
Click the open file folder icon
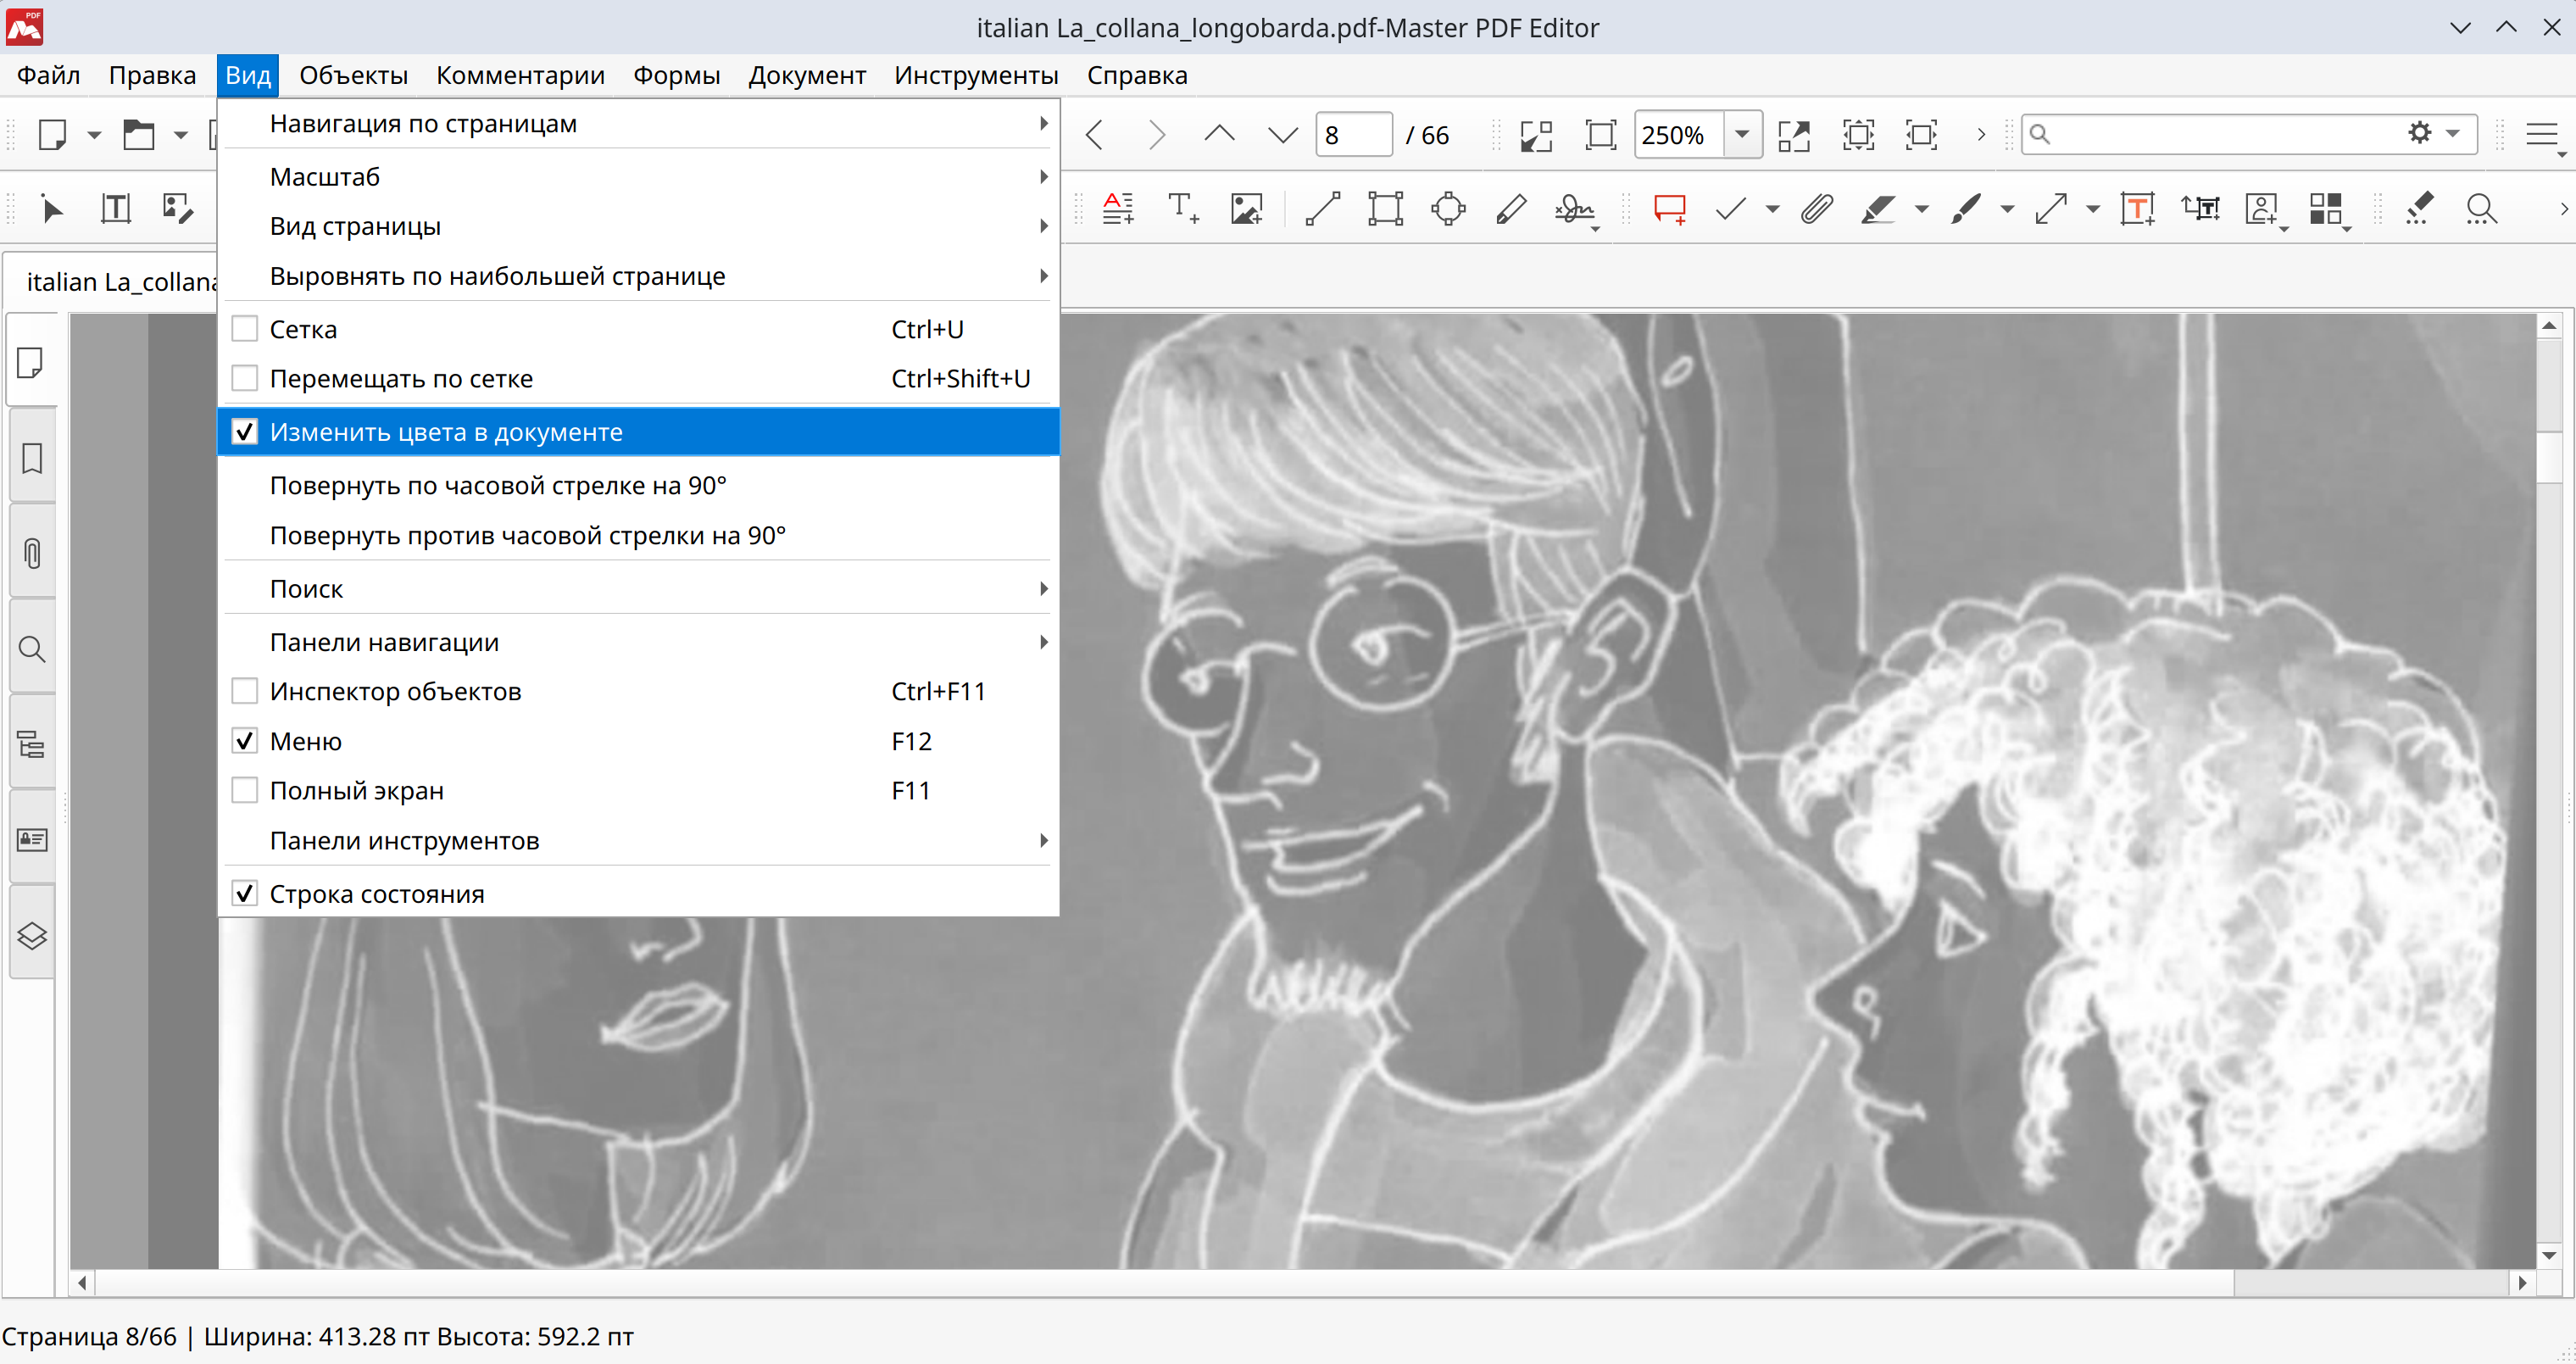(x=138, y=134)
